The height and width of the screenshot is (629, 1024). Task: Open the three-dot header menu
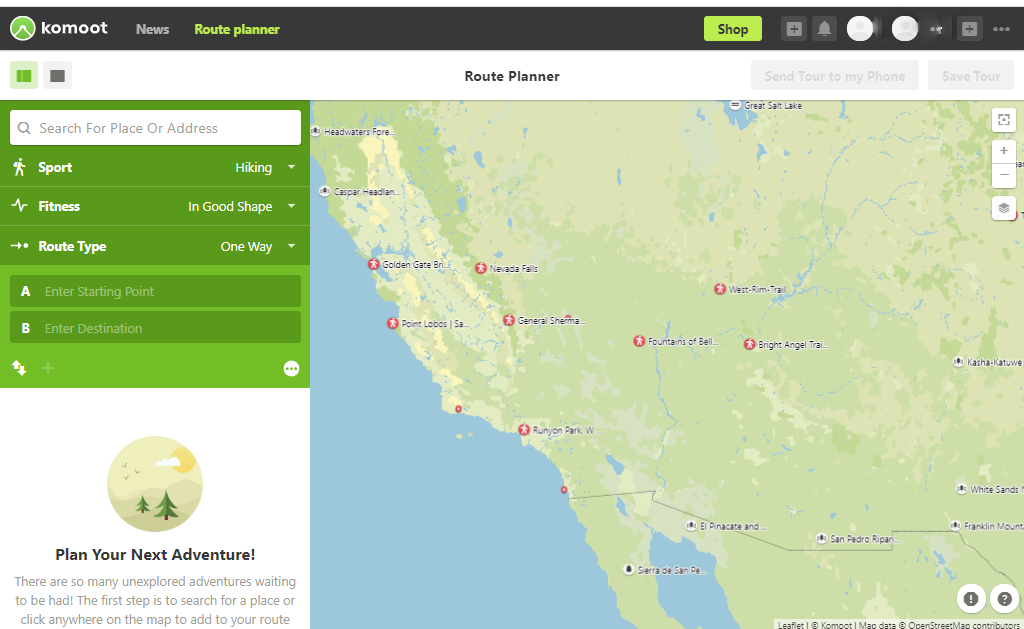pyautogui.click(x=1001, y=29)
